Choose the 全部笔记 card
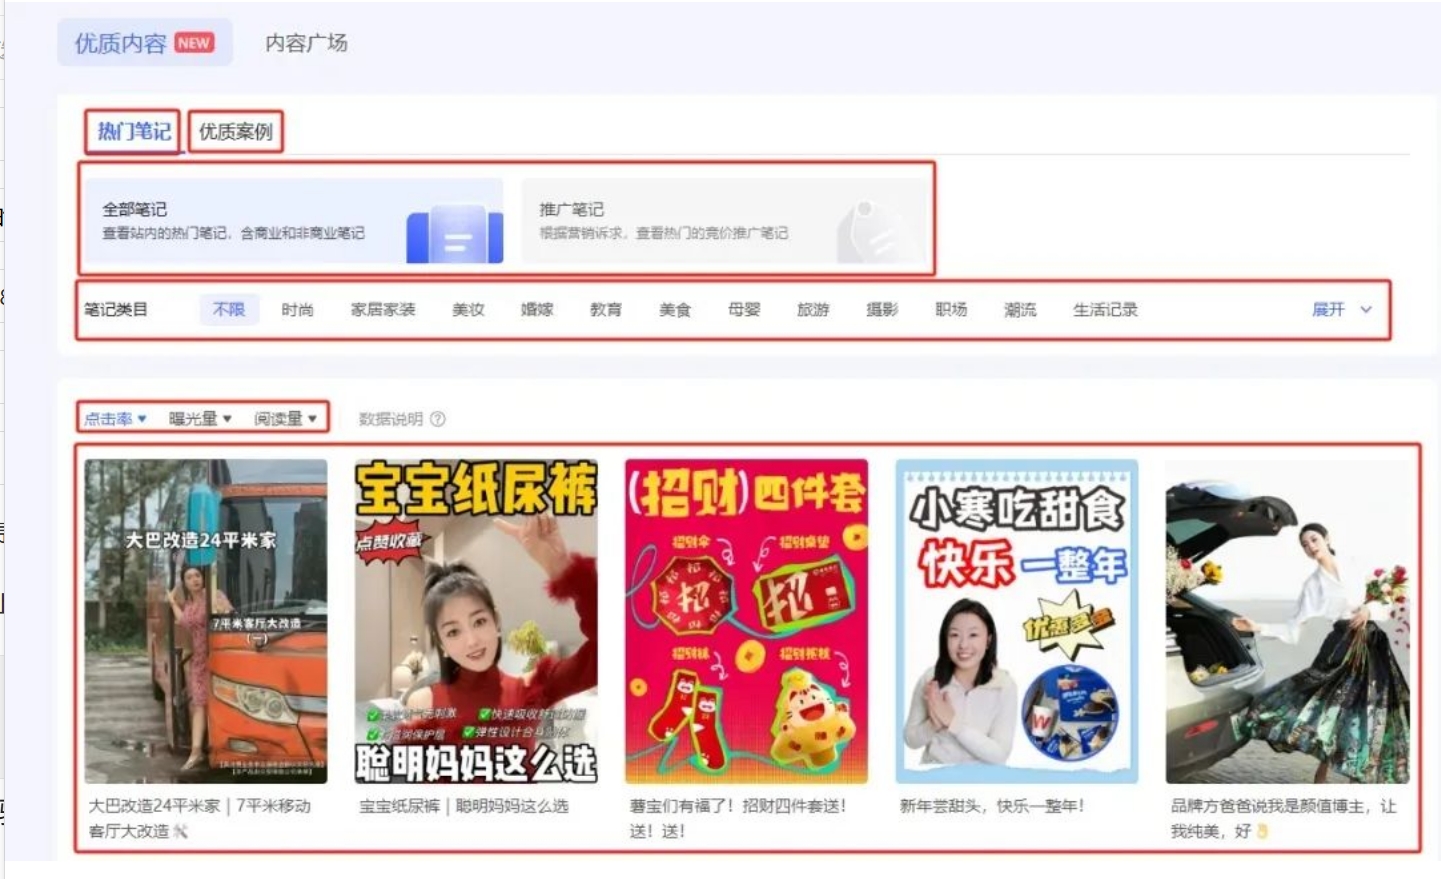 pos(293,221)
